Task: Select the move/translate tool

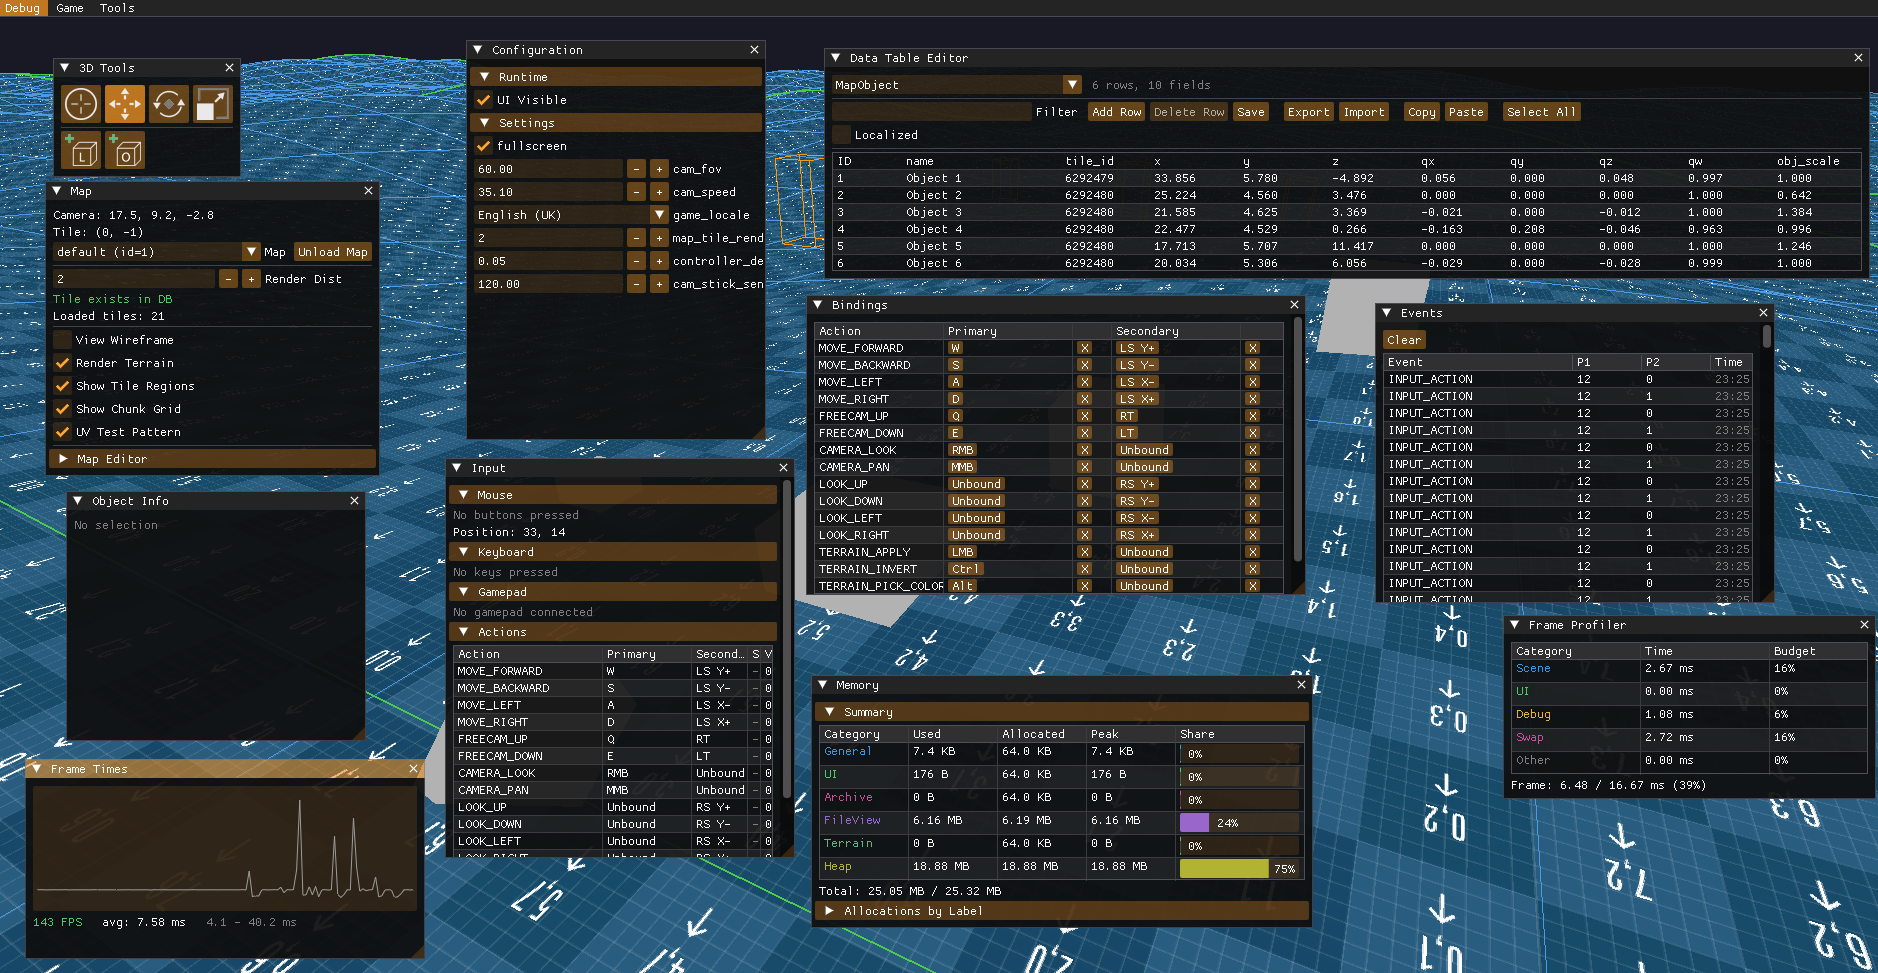Action: pos(125,104)
